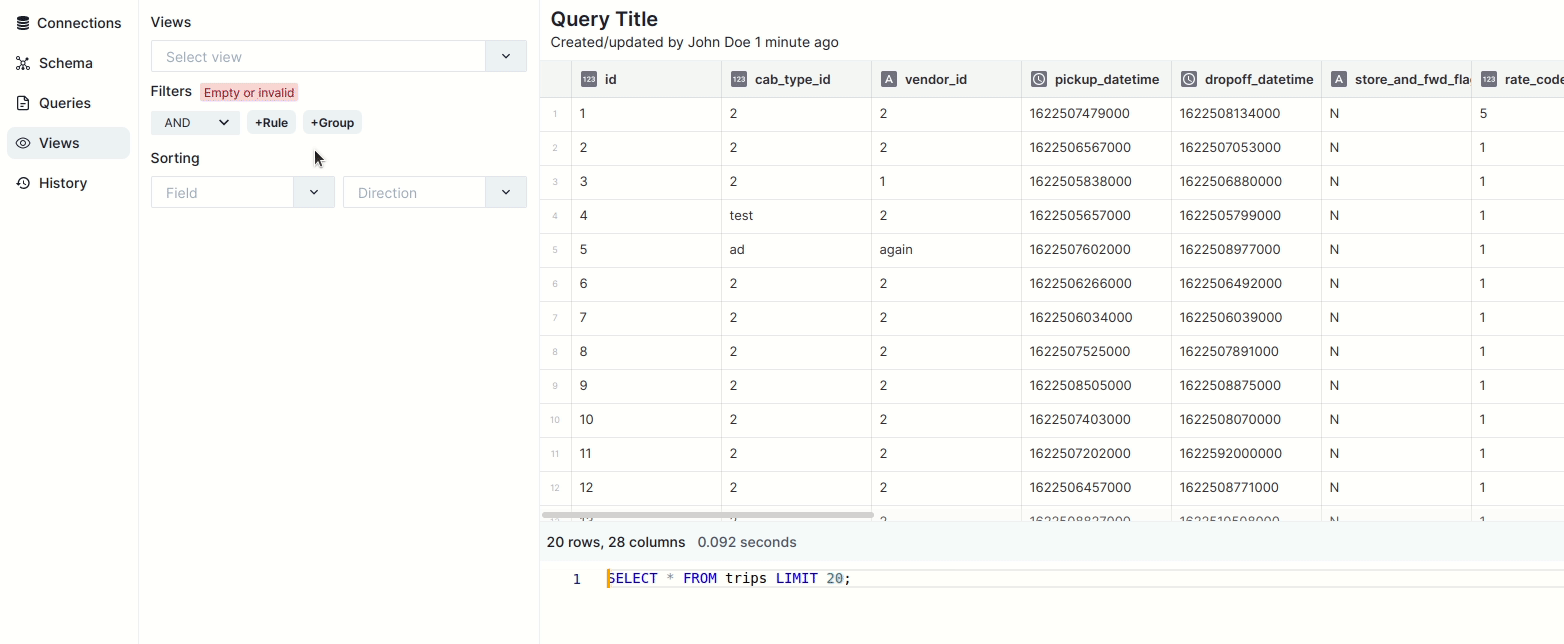Click the Schema icon in sidebar
1564x644 pixels.
tap(23, 63)
